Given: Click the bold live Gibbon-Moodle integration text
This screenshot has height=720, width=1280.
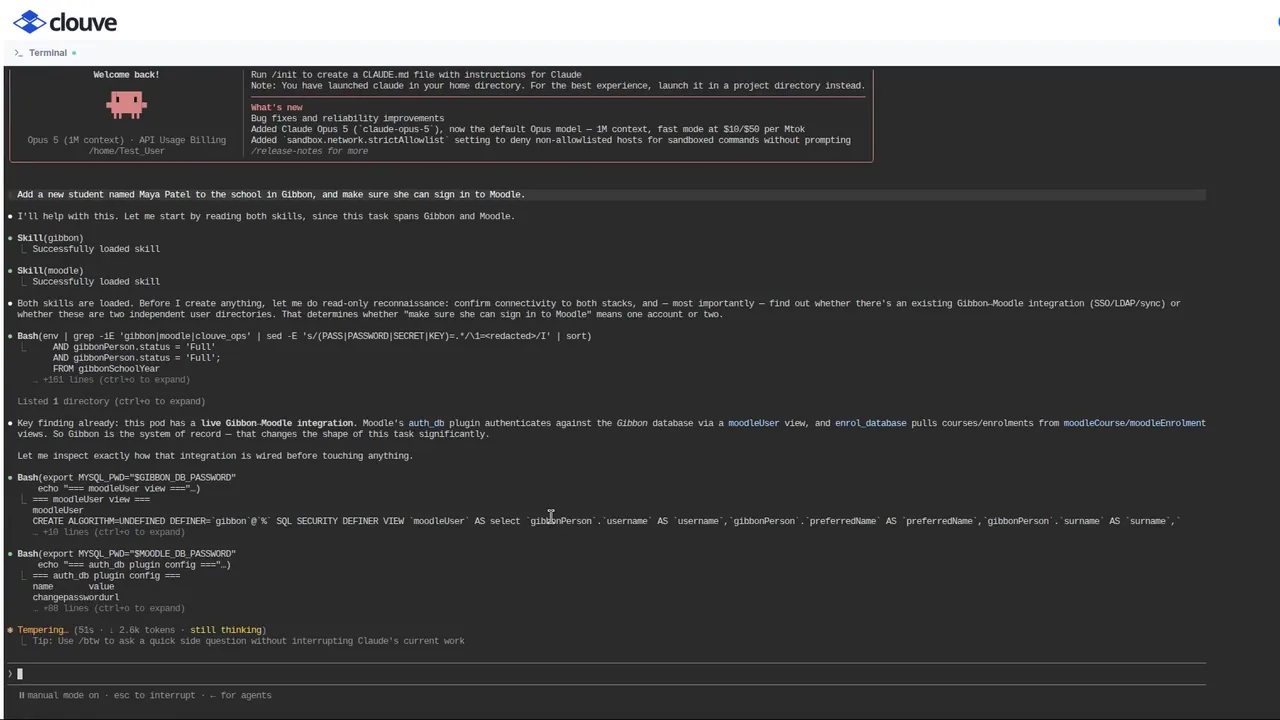Looking at the screenshot, I should (277, 423).
